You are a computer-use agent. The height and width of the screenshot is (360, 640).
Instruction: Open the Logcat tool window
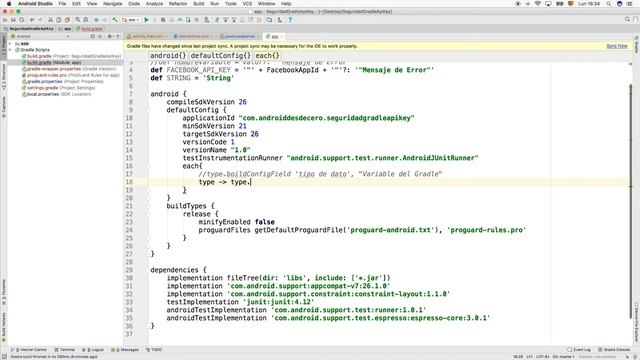pos(93,350)
